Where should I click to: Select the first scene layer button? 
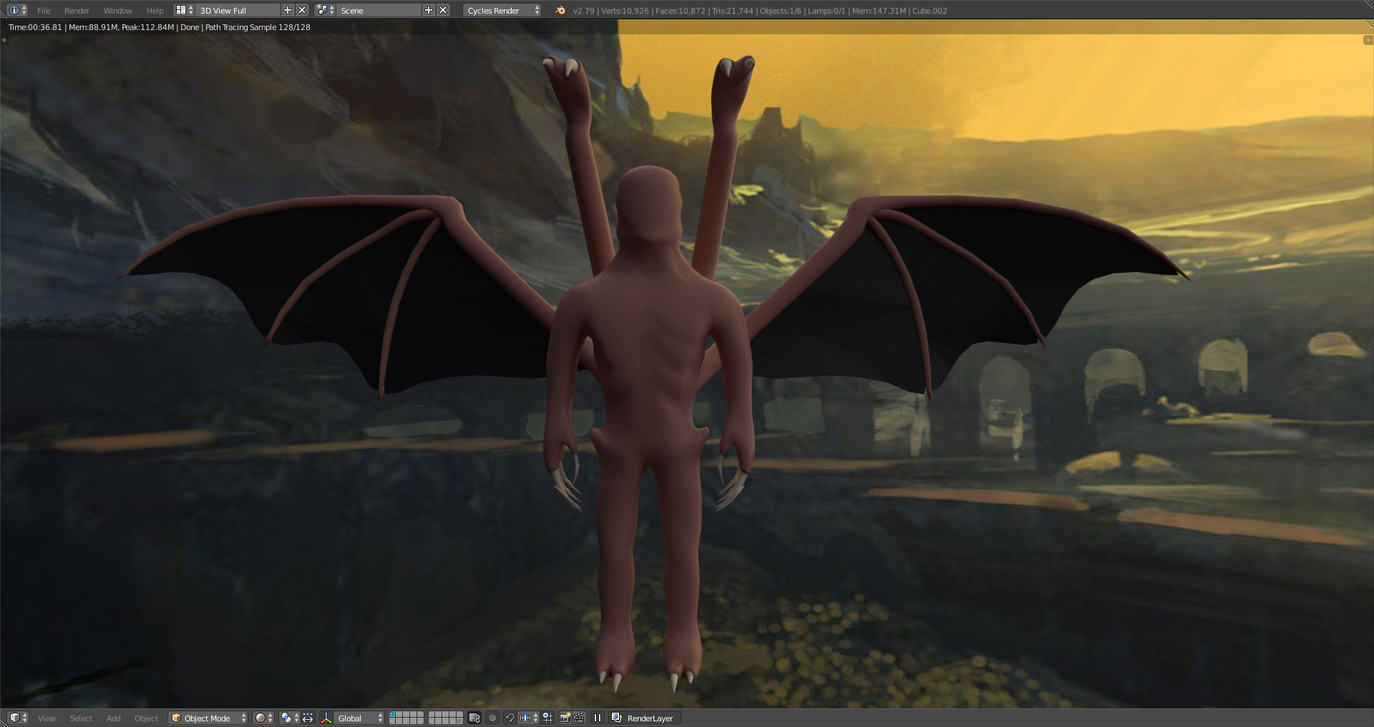pyautogui.click(x=393, y=715)
